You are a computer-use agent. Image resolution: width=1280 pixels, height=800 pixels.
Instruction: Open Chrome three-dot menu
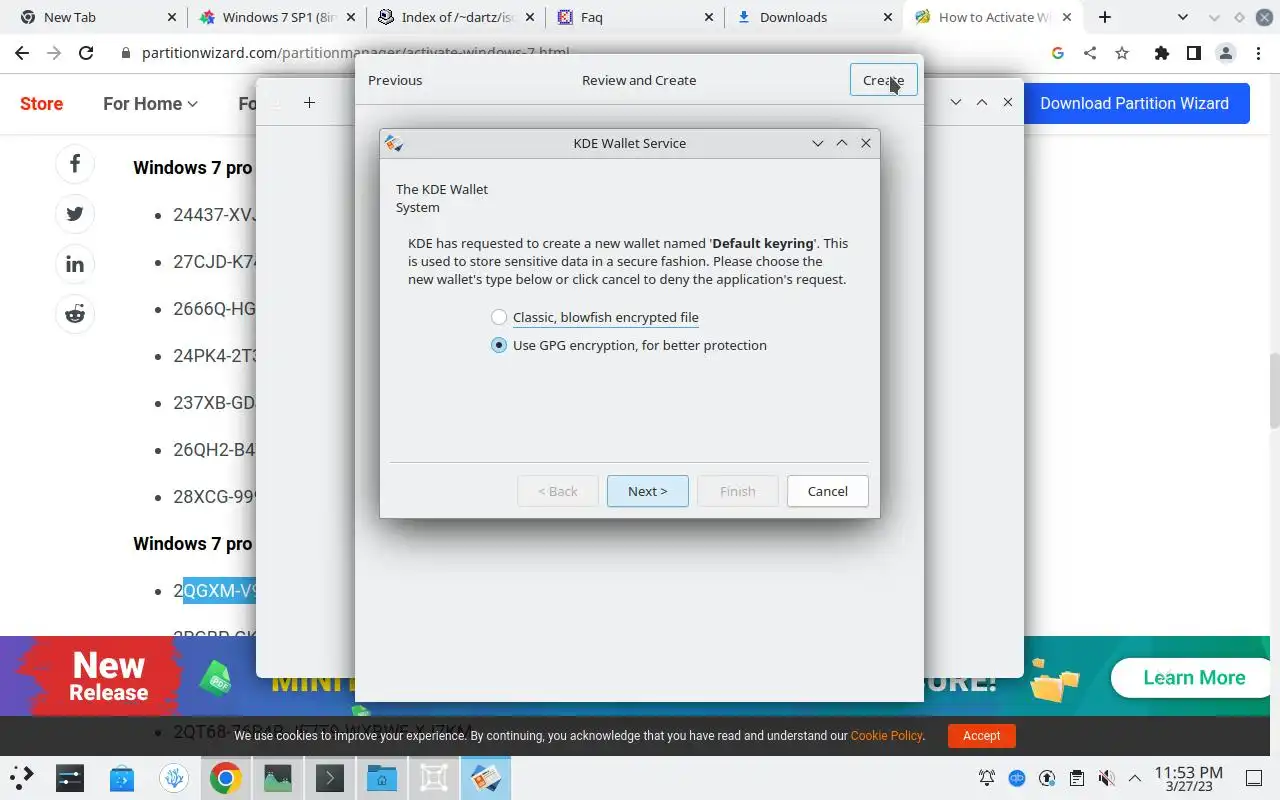(x=1258, y=53)
